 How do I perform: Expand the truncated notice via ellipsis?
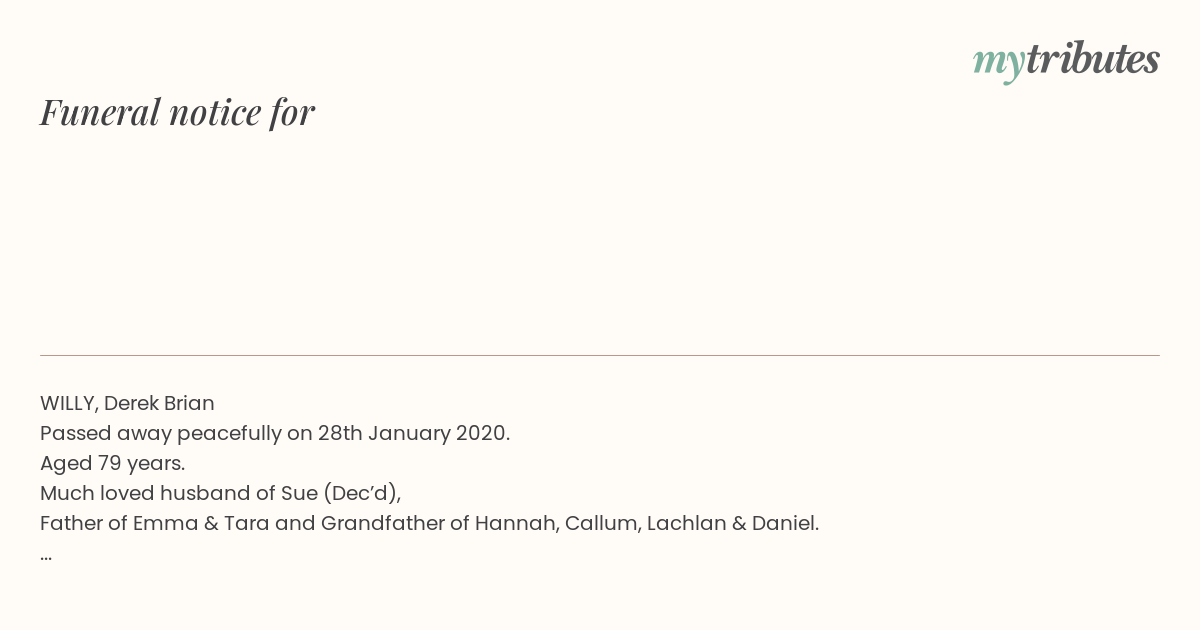coord(46,557)
